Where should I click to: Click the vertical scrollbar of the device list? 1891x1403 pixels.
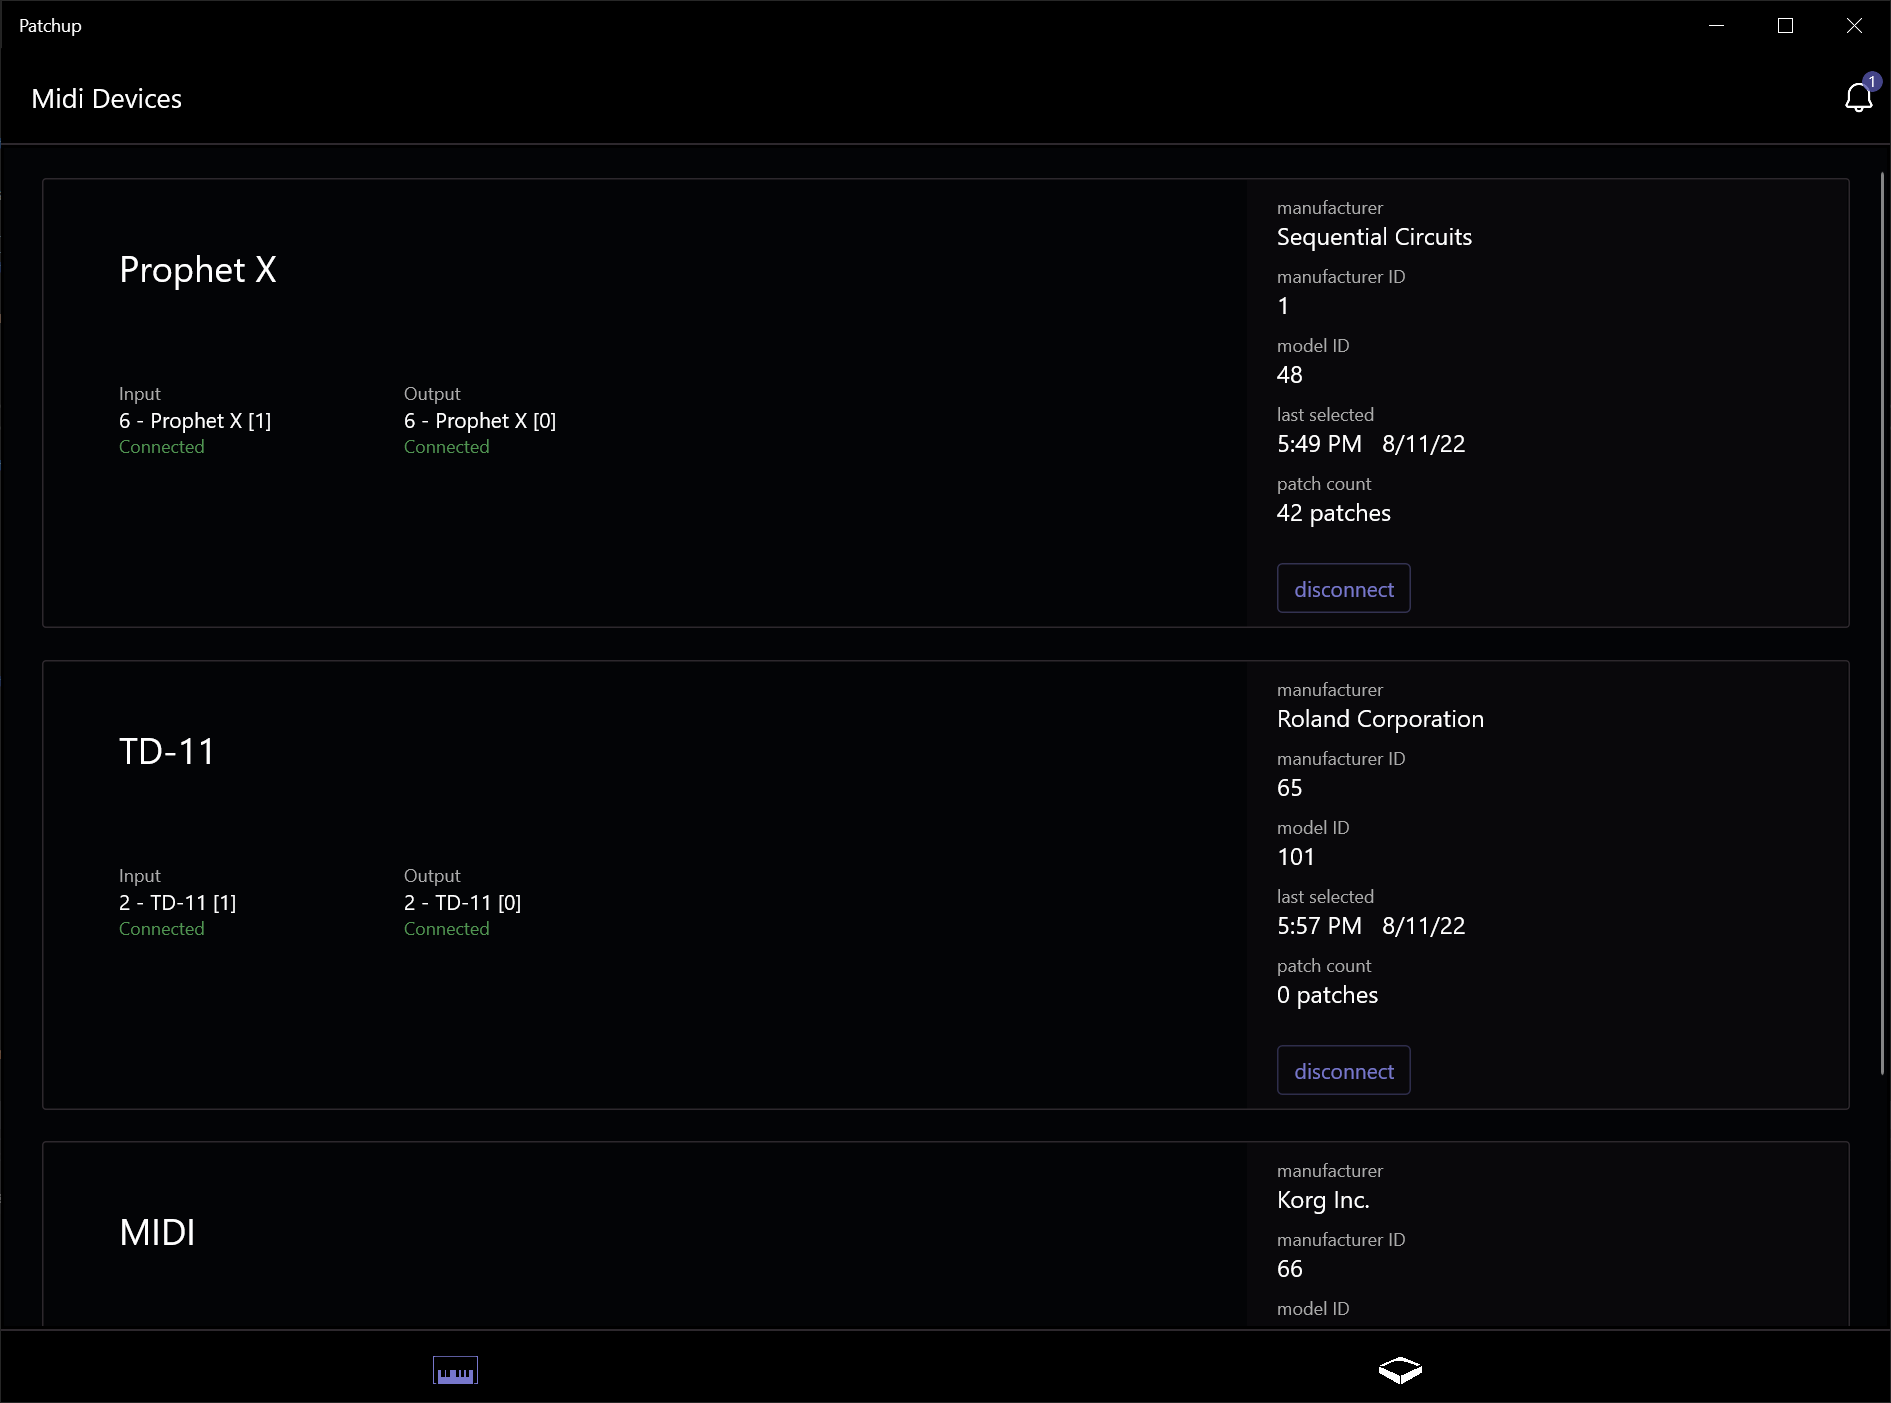point(1882,624)
